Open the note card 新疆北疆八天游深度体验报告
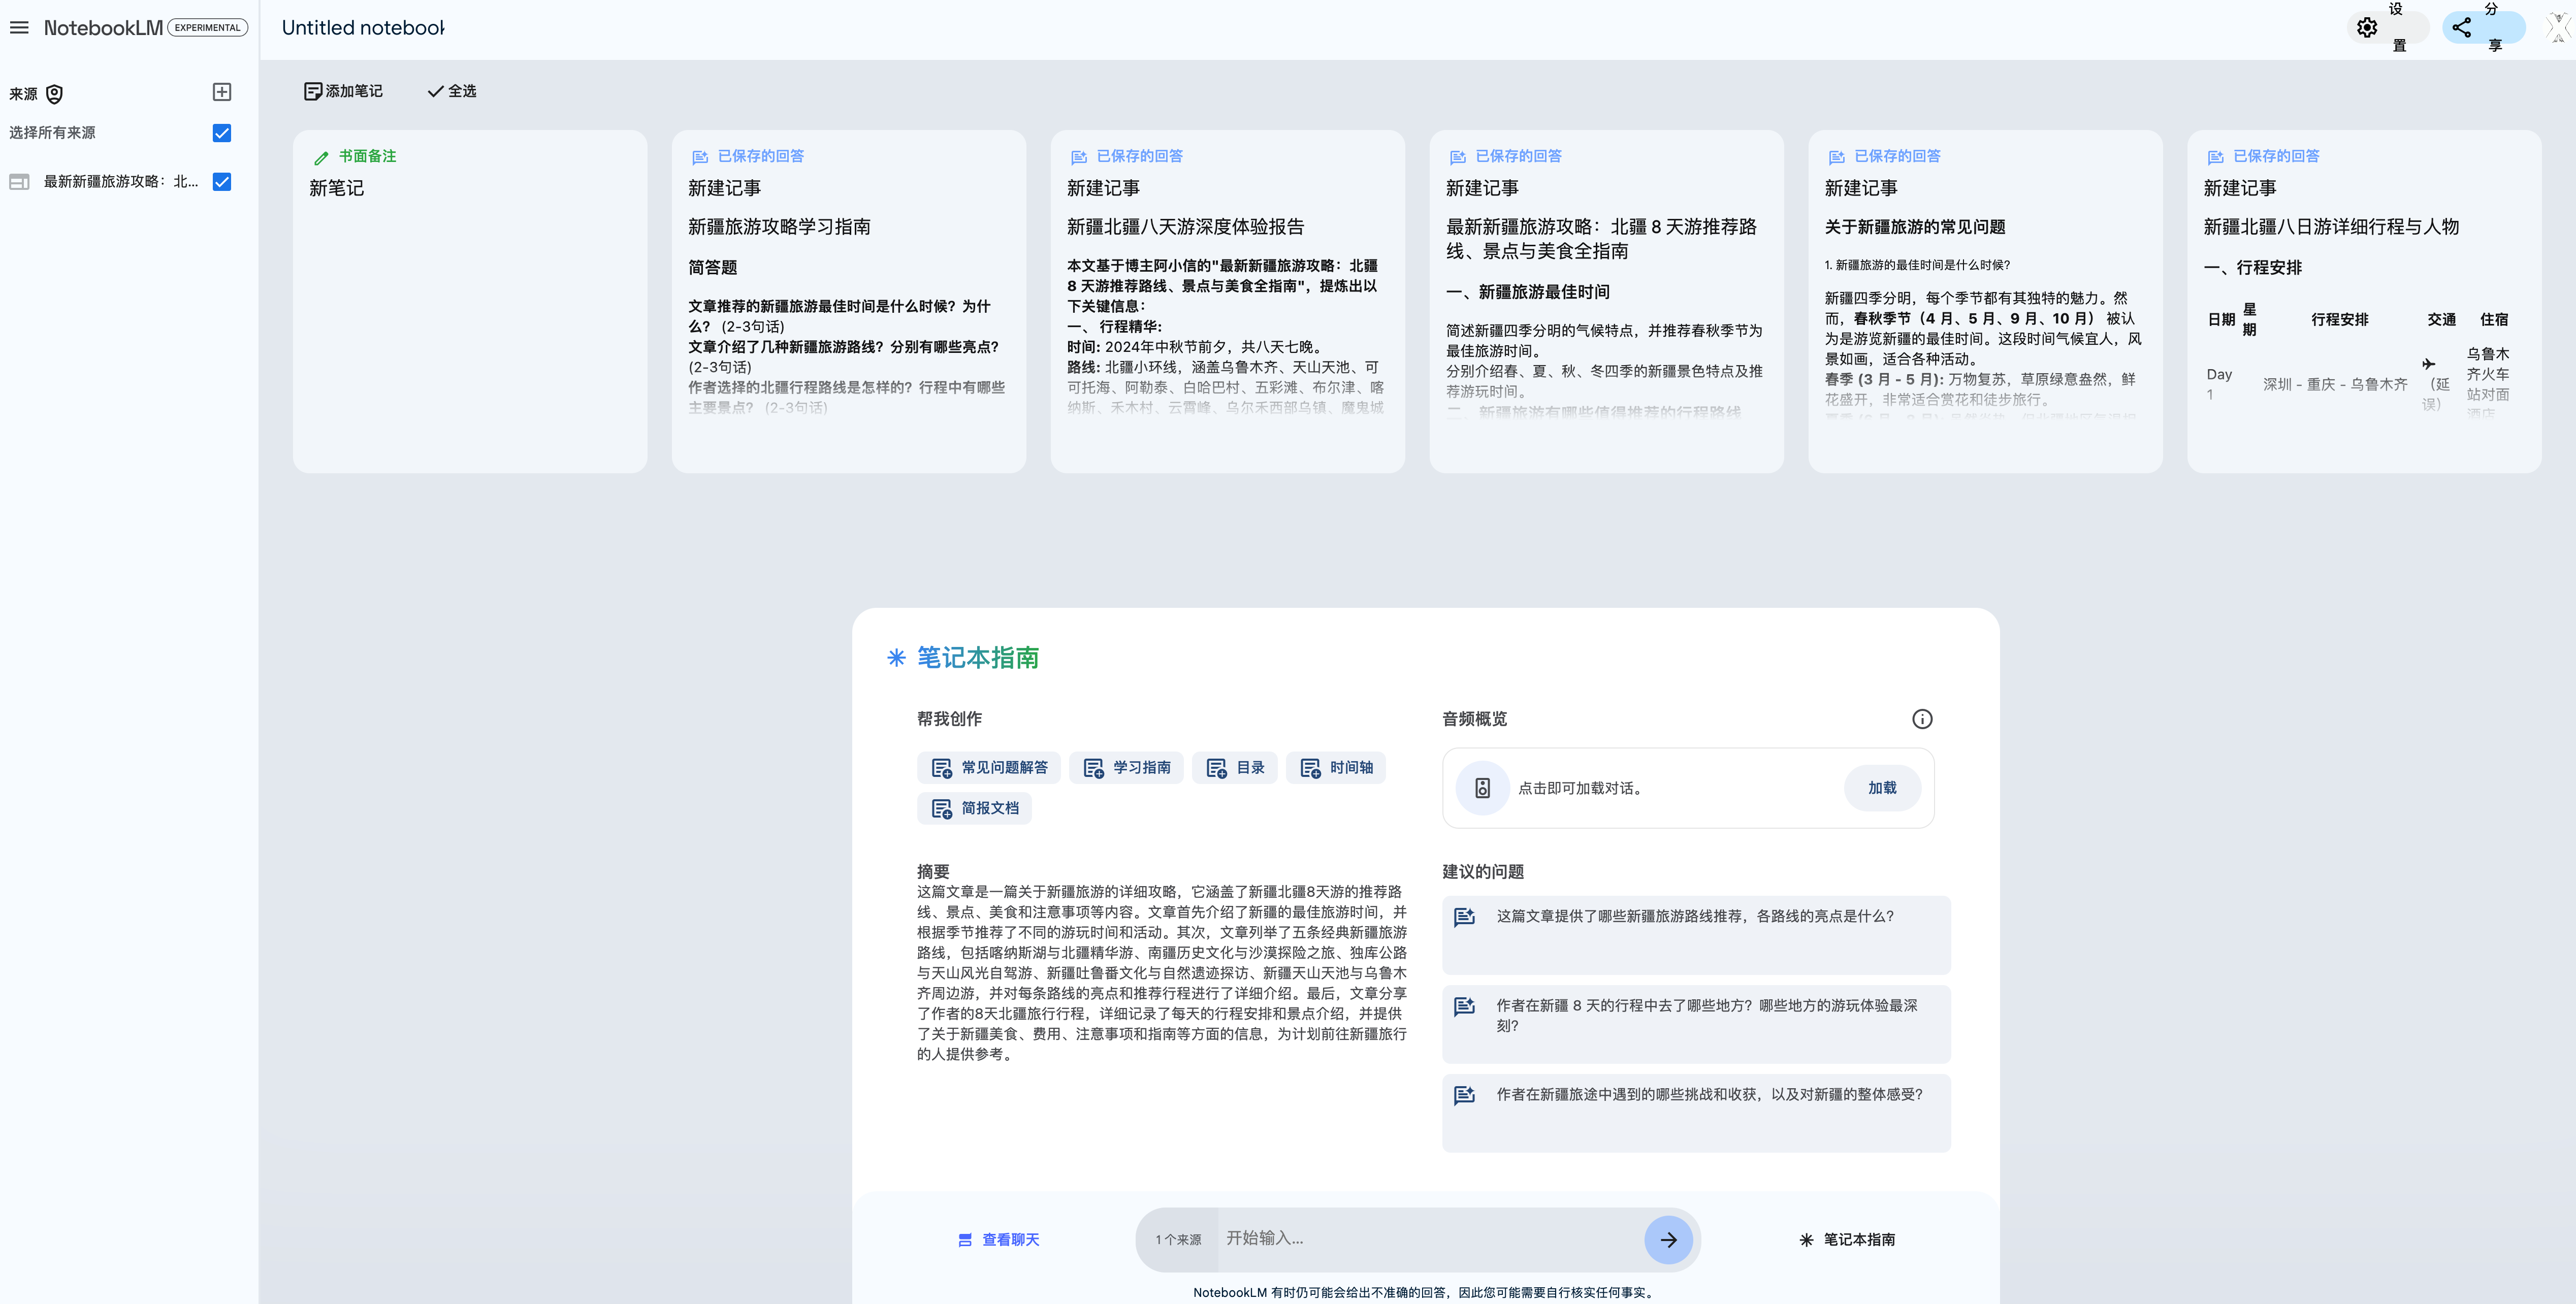This screenshot has width=2576, height=1304. click(x=1228, y=301)
